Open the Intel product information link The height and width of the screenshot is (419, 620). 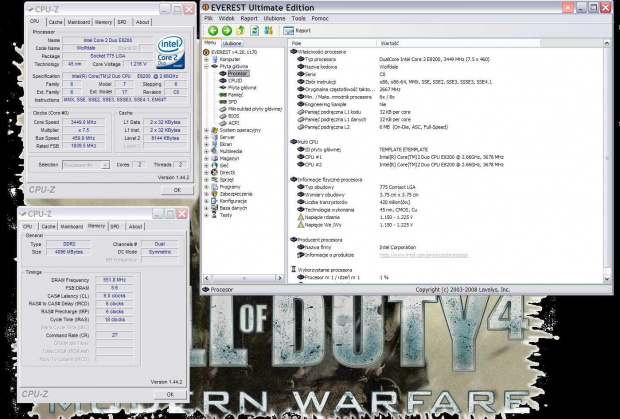(423, 255)
